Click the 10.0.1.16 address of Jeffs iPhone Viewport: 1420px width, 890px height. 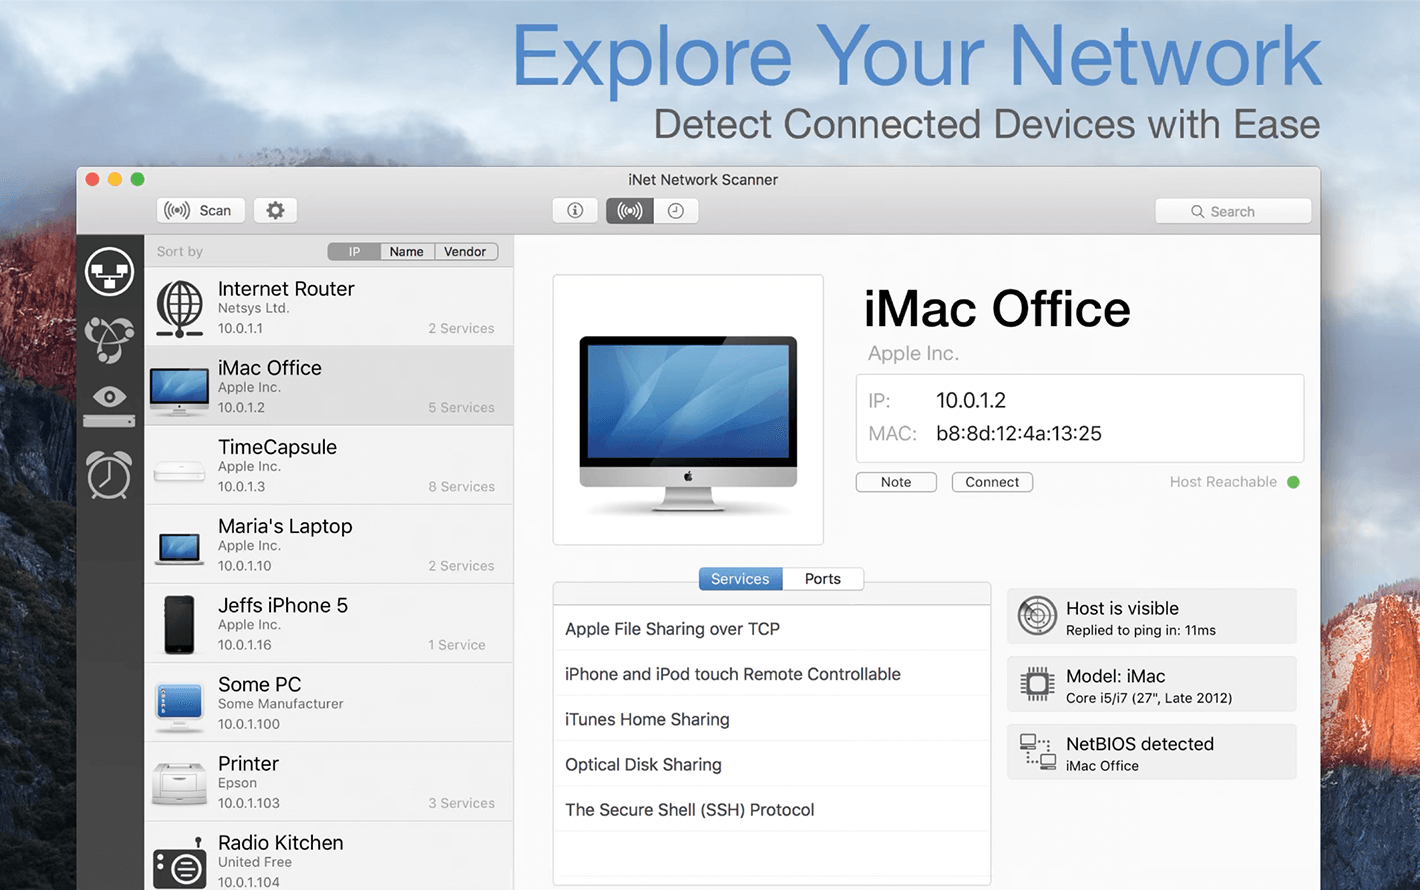pos(245,645)
